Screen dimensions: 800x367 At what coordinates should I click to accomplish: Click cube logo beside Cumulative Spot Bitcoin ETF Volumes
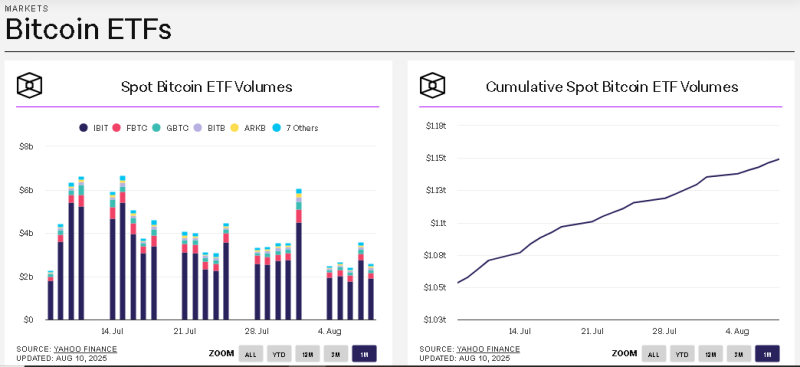coord(432,85)
